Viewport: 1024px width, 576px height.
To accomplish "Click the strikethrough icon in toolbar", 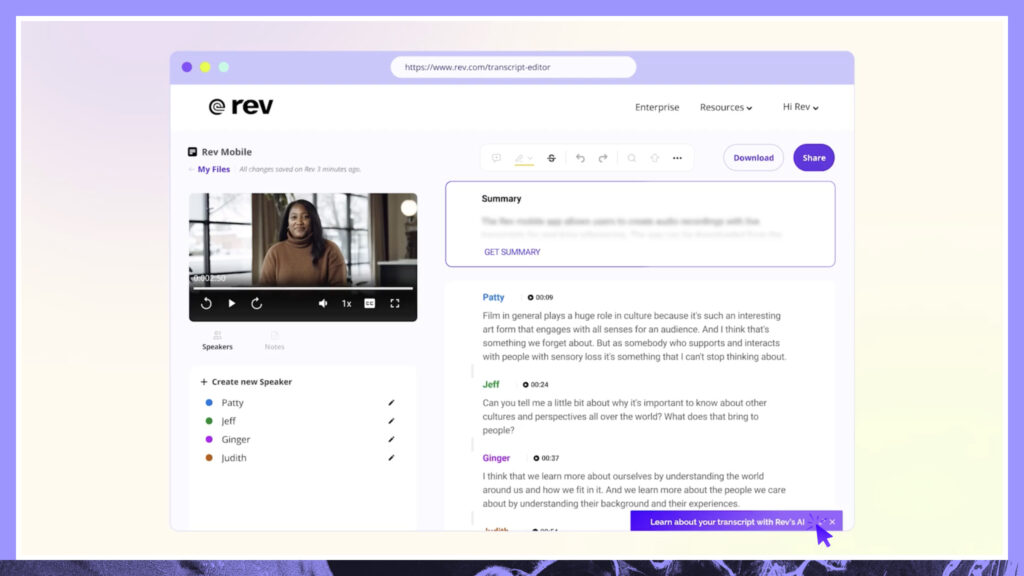I will (x=551, y=158).
